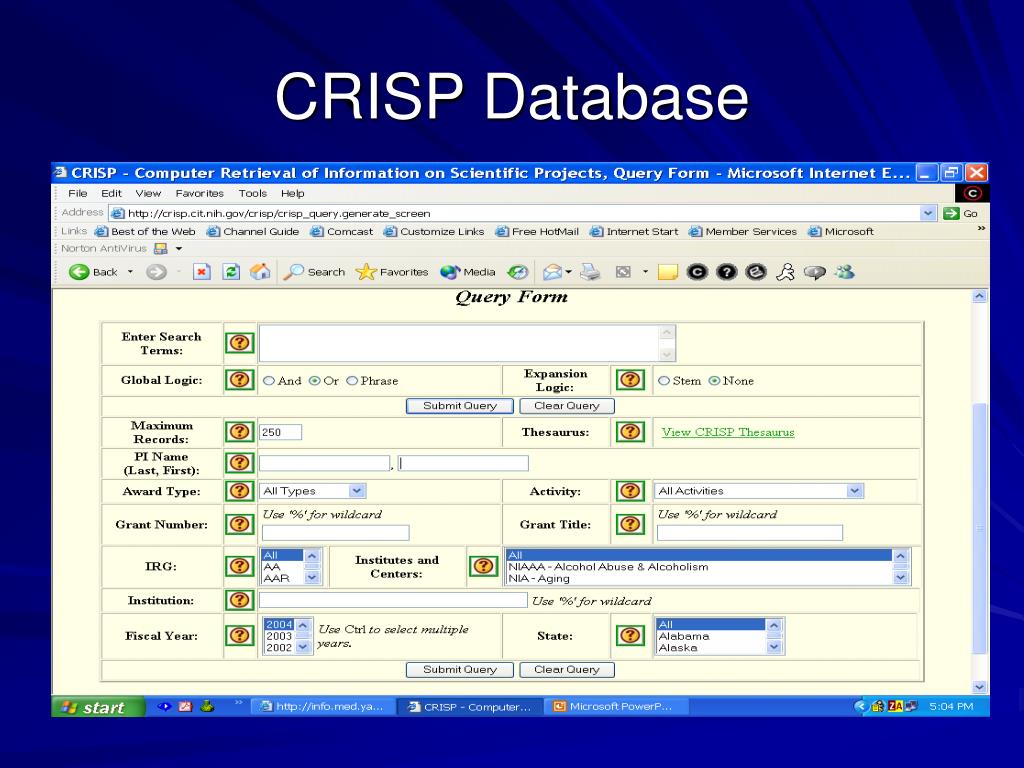Image resolution: width=1024 pixels, height=768 pixels.
Task: Click the Norton AntiVirus toolbar icon
Action: (x=161, y=249)
